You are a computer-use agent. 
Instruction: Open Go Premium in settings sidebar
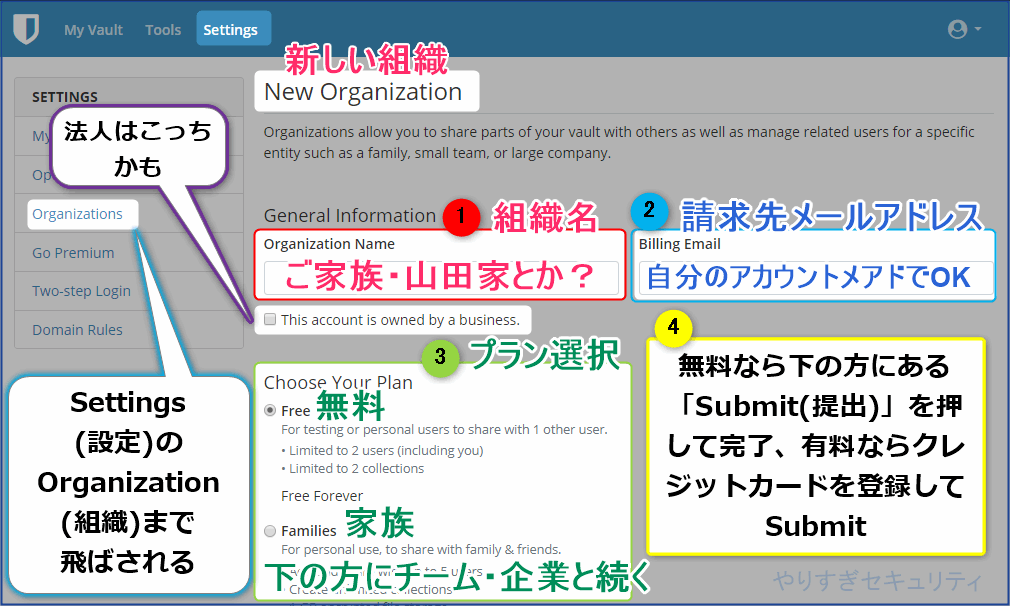[x=73, y=252]
